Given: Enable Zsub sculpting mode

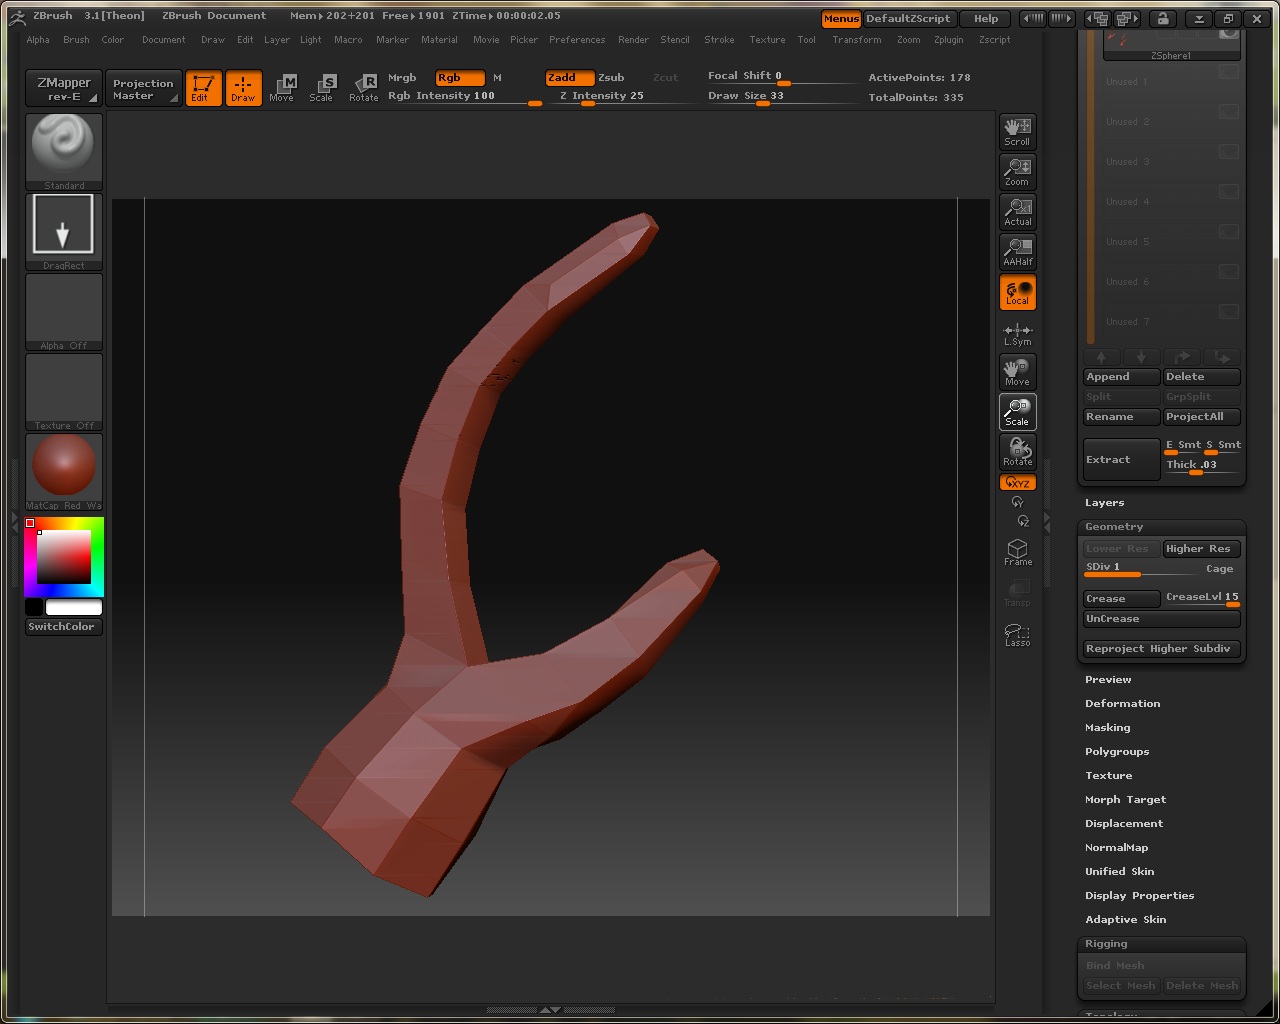Looking at the screenshot, I should click(611, 77).
